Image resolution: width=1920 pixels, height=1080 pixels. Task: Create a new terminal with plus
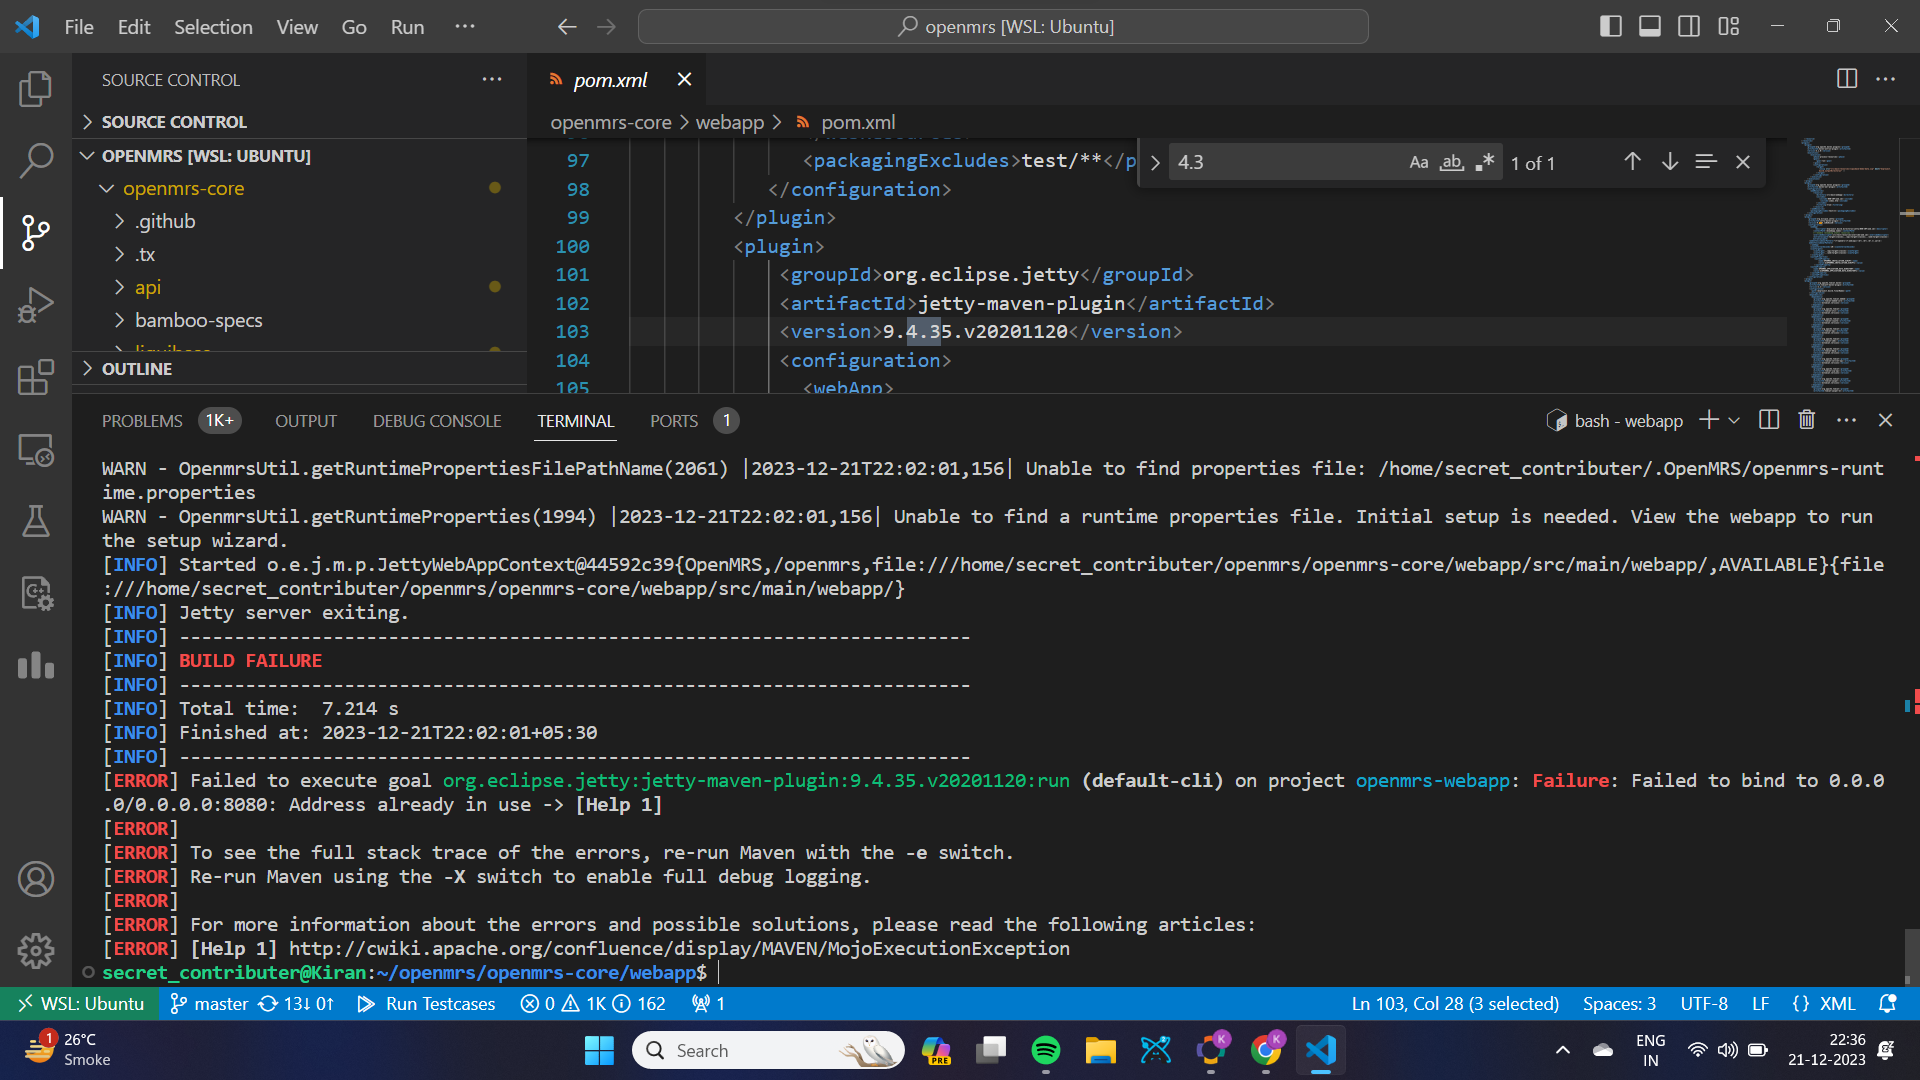coord(1709,420)
